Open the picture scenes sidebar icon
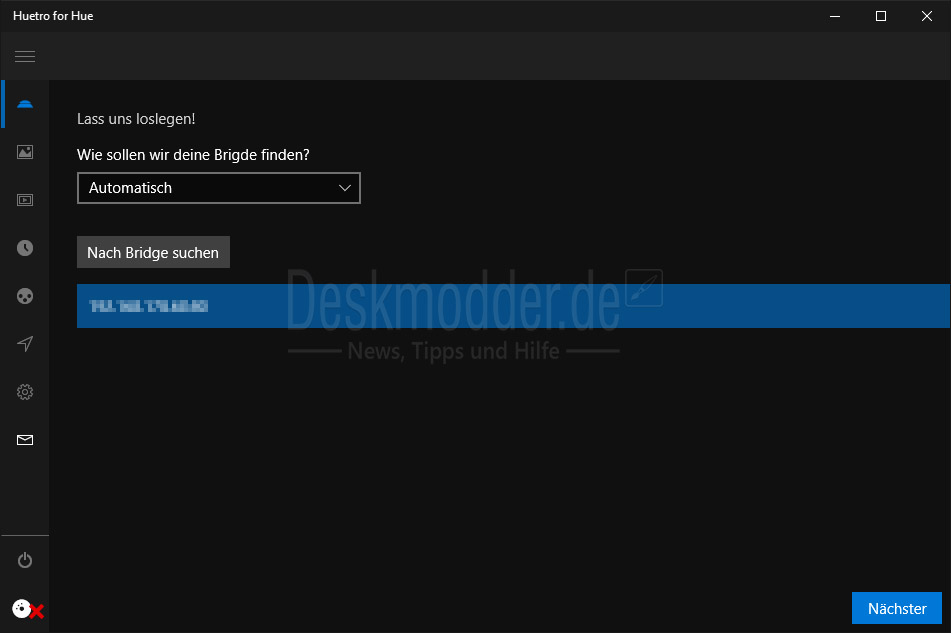This screenshot has height=633, width=951. click(x=25, y=152)
